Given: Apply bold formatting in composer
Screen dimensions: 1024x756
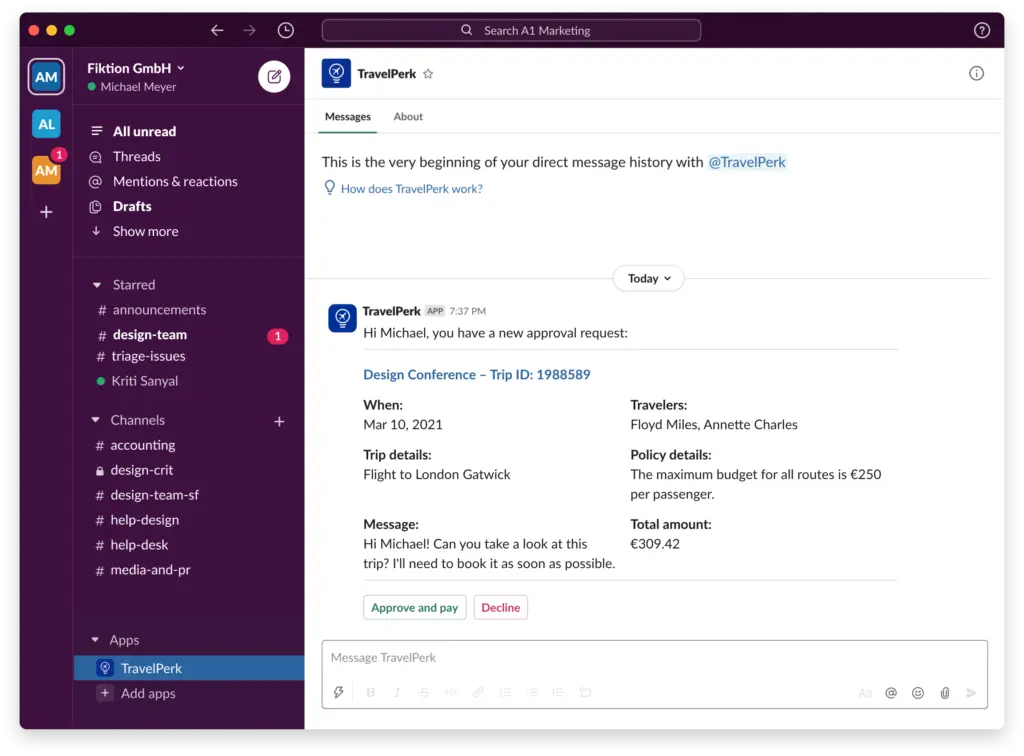Looking at the screenshot, I should [370, 693].
